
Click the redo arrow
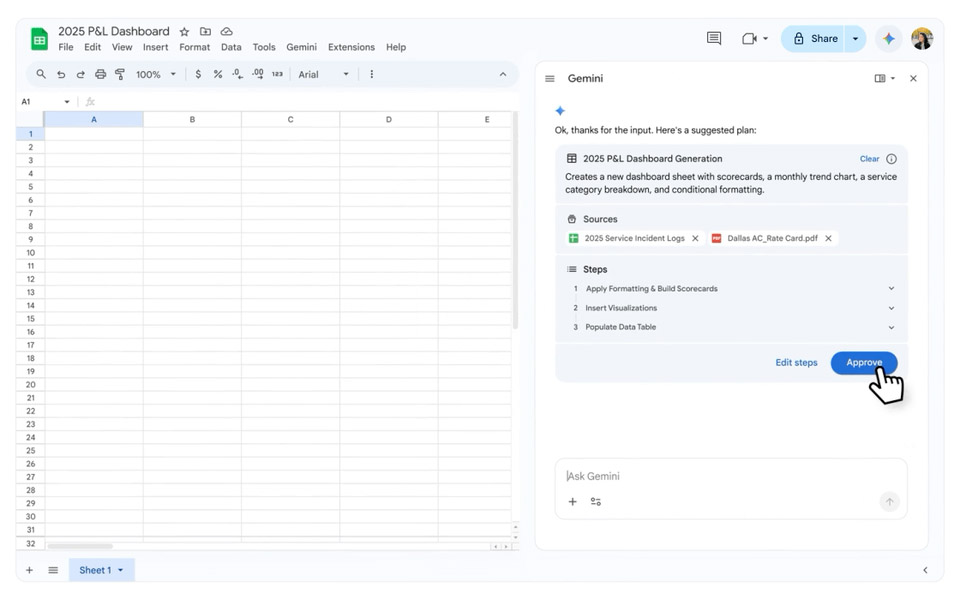80,74
